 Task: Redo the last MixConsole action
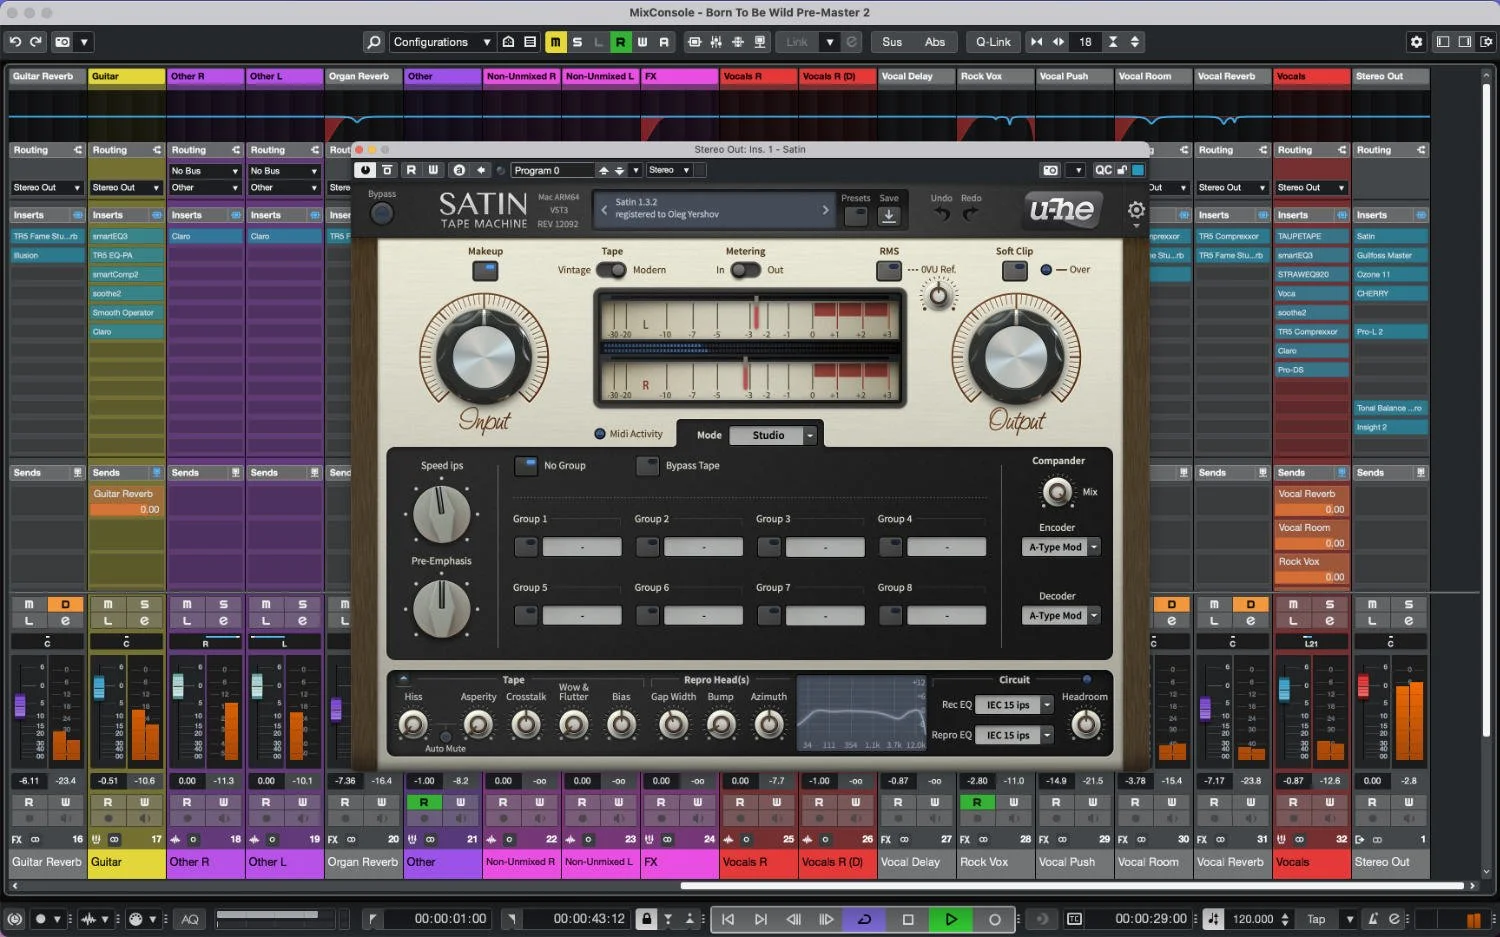(36, 42)
